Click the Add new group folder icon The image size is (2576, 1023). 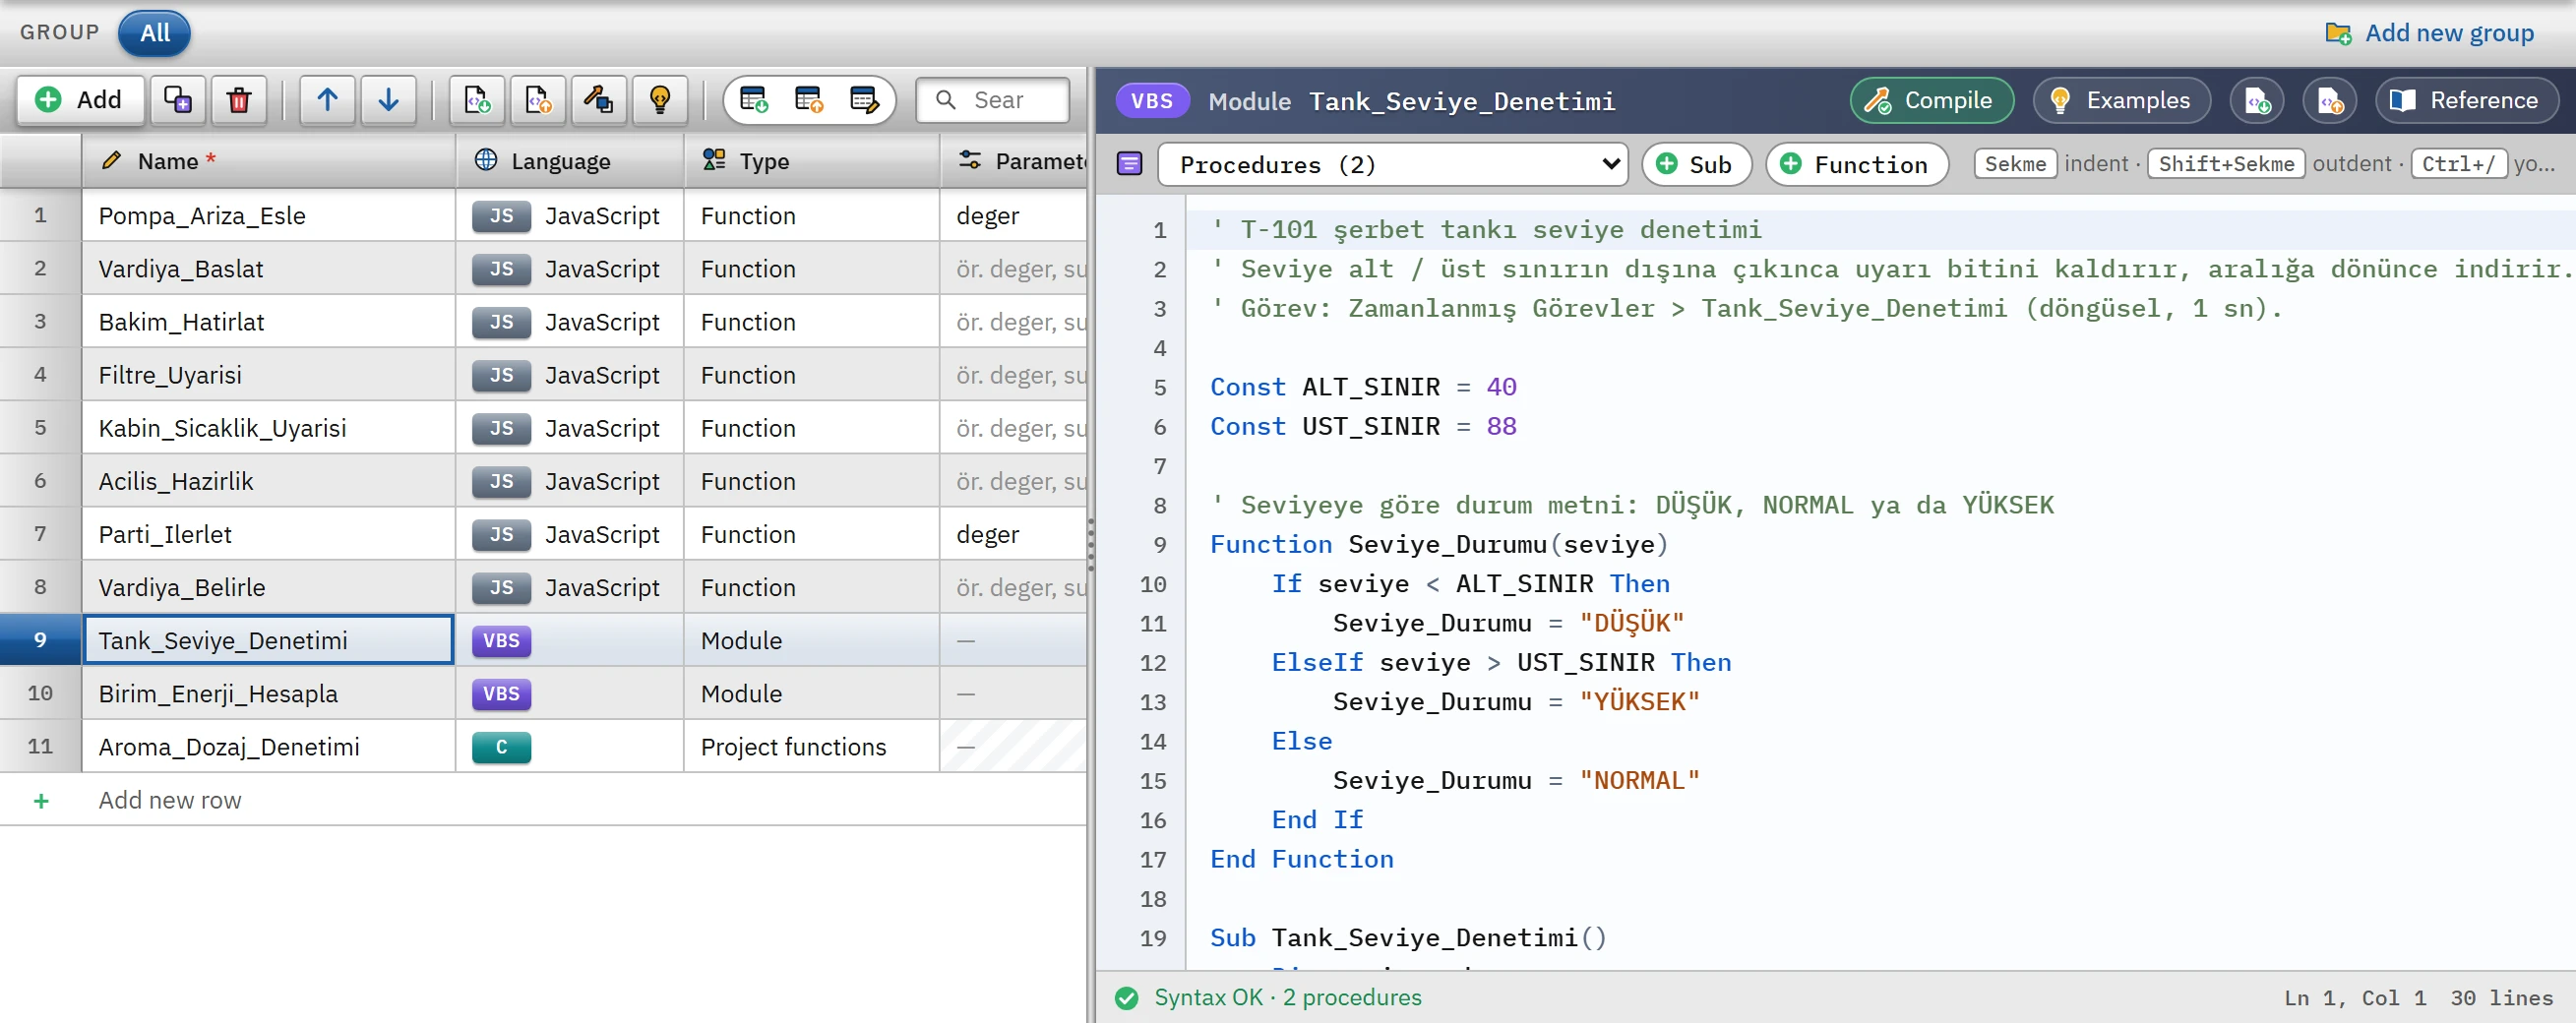pyautogui.click(x=2338, y=33)
